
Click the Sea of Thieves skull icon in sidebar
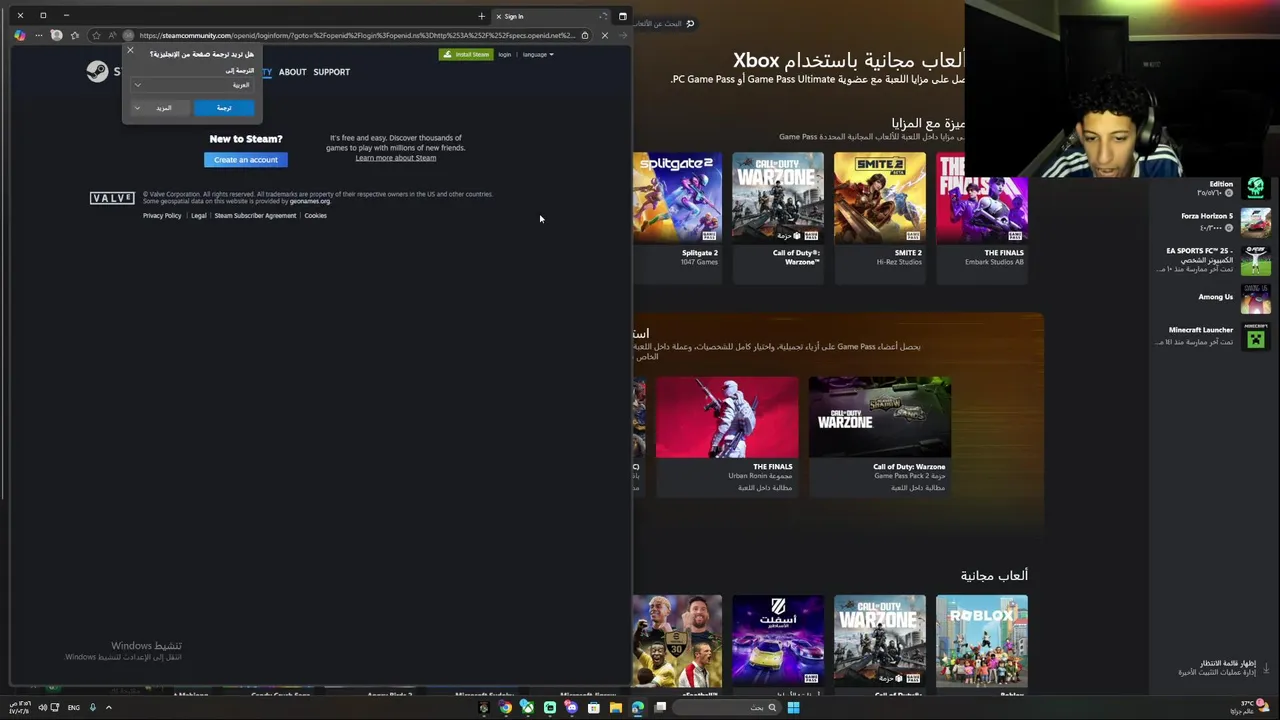pos(1255,187)
